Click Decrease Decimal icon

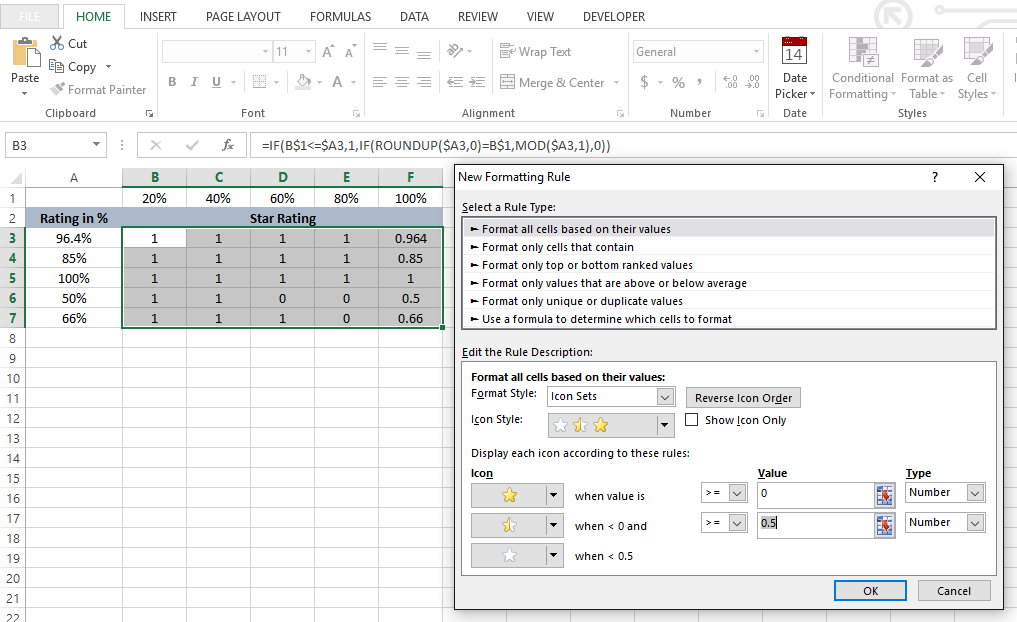pos(752,82)
